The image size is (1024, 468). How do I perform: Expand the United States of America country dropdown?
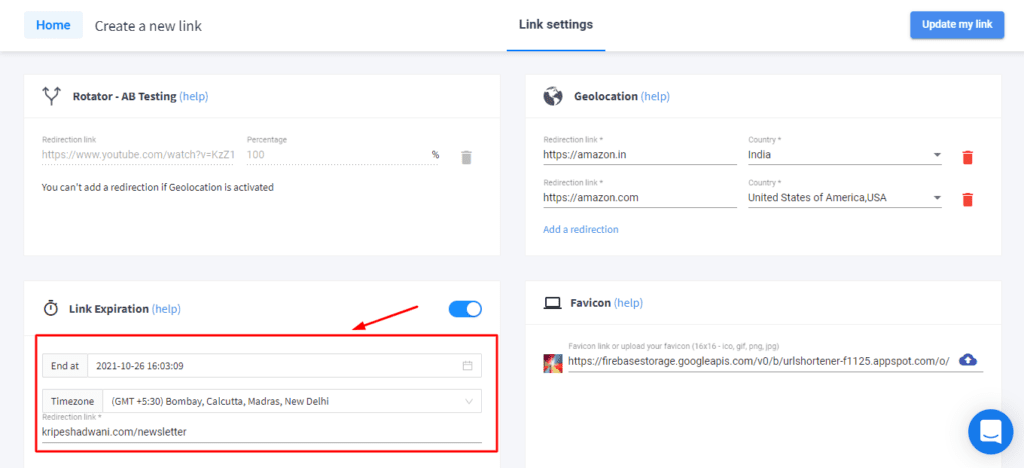(937, 198)
